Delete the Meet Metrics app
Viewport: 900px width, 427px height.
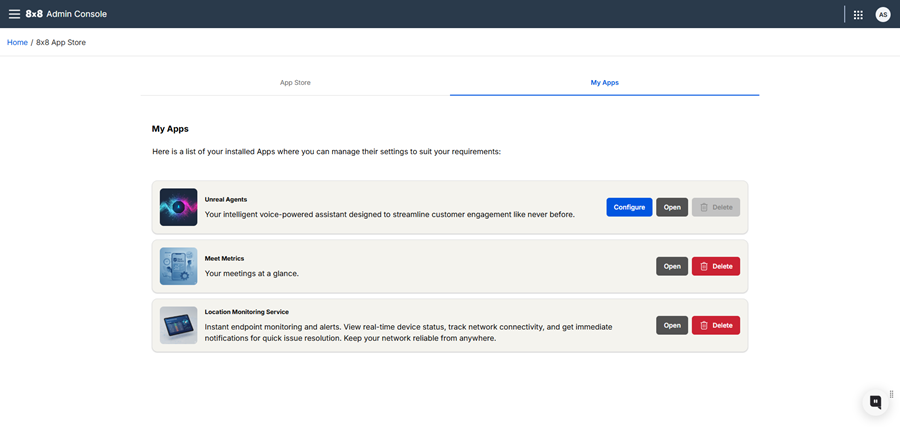[x=716, y=266]
